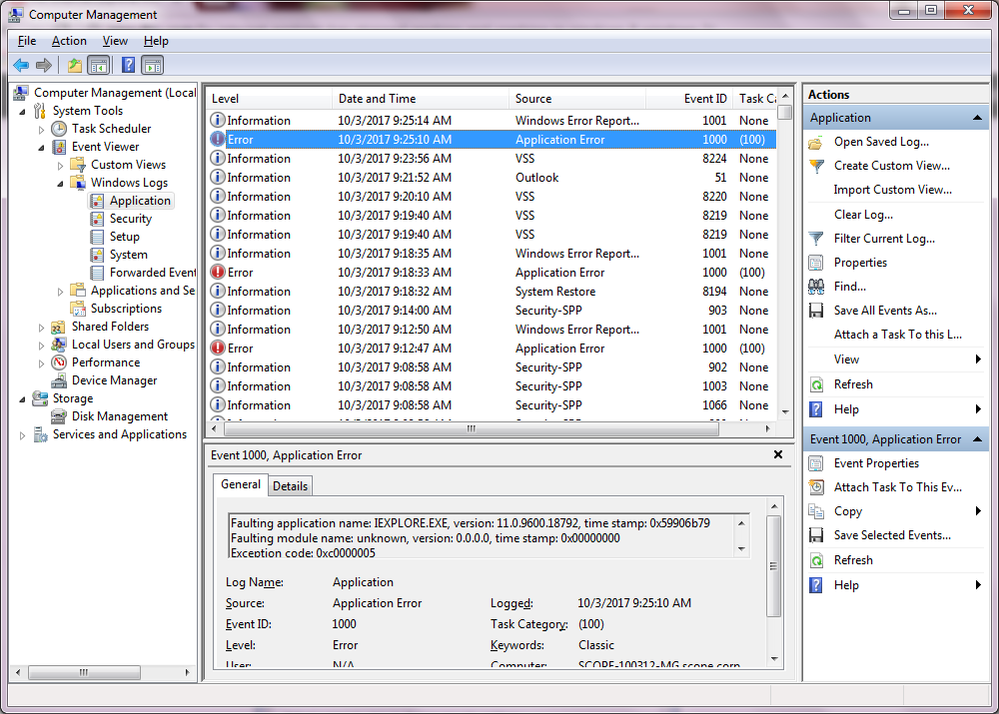Viewport: 999px width, 714px height.
Task: Click the Shared Folders icon in the tree
Action: pos(59,327)
